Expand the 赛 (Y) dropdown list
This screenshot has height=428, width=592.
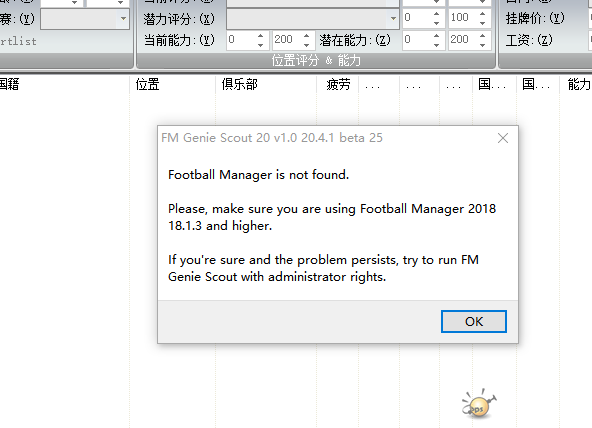point(123,18)
